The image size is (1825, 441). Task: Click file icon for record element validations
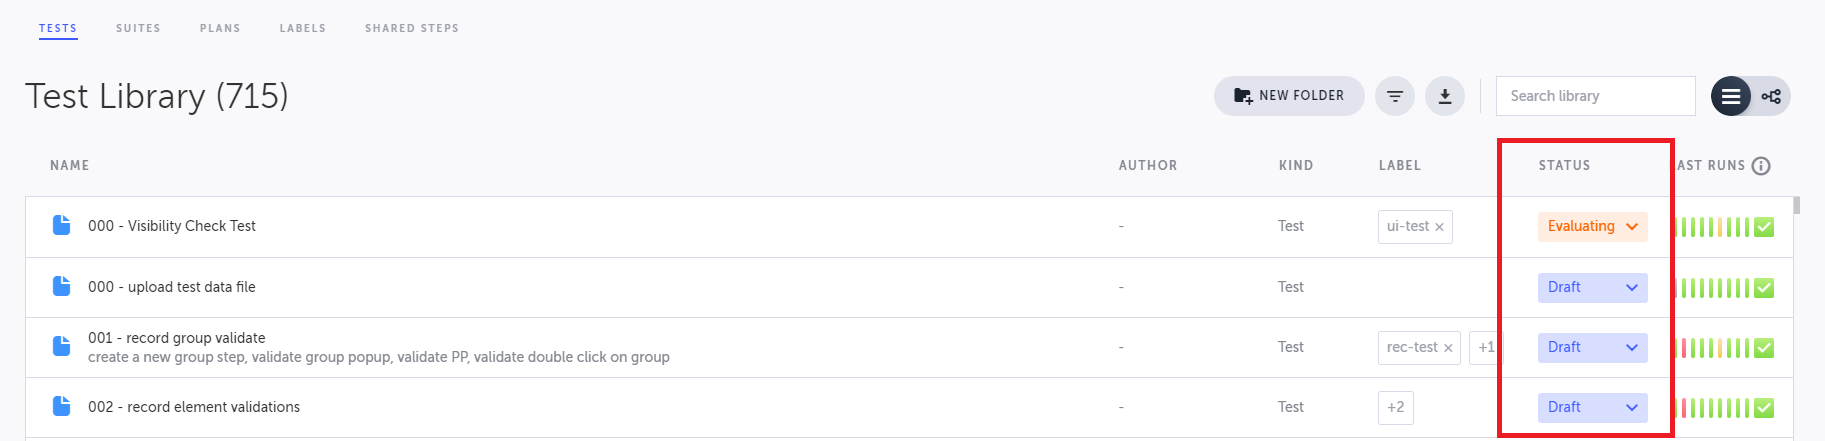click(62, 406)
